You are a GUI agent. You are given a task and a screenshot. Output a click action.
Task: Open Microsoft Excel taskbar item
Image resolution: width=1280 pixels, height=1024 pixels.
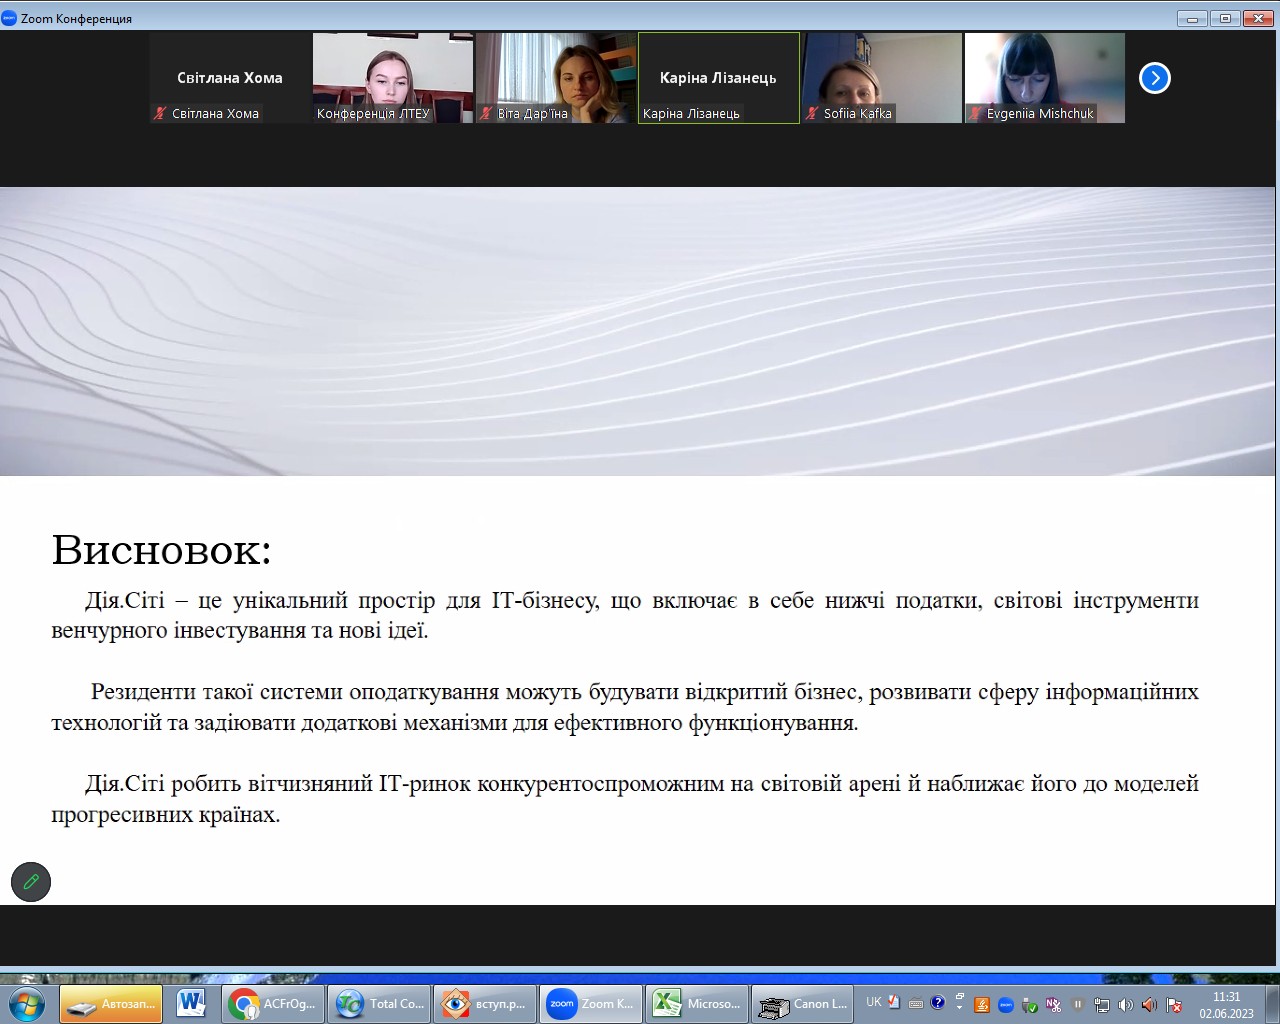697,1003
